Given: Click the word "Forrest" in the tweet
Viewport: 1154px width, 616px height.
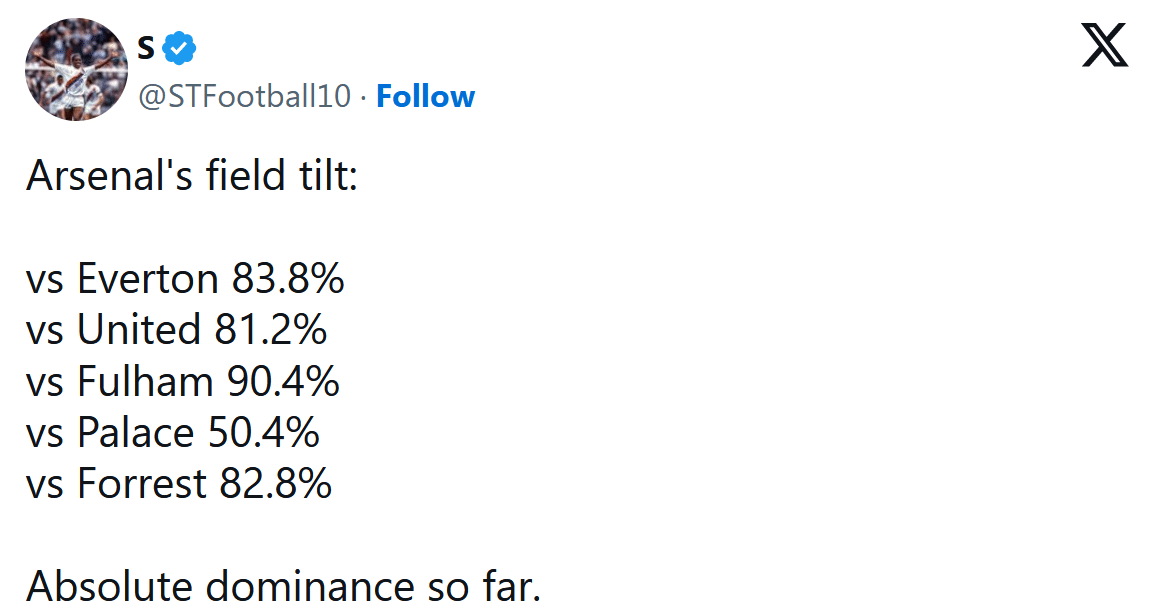Looking at the screenshot, I should point(142,484).
